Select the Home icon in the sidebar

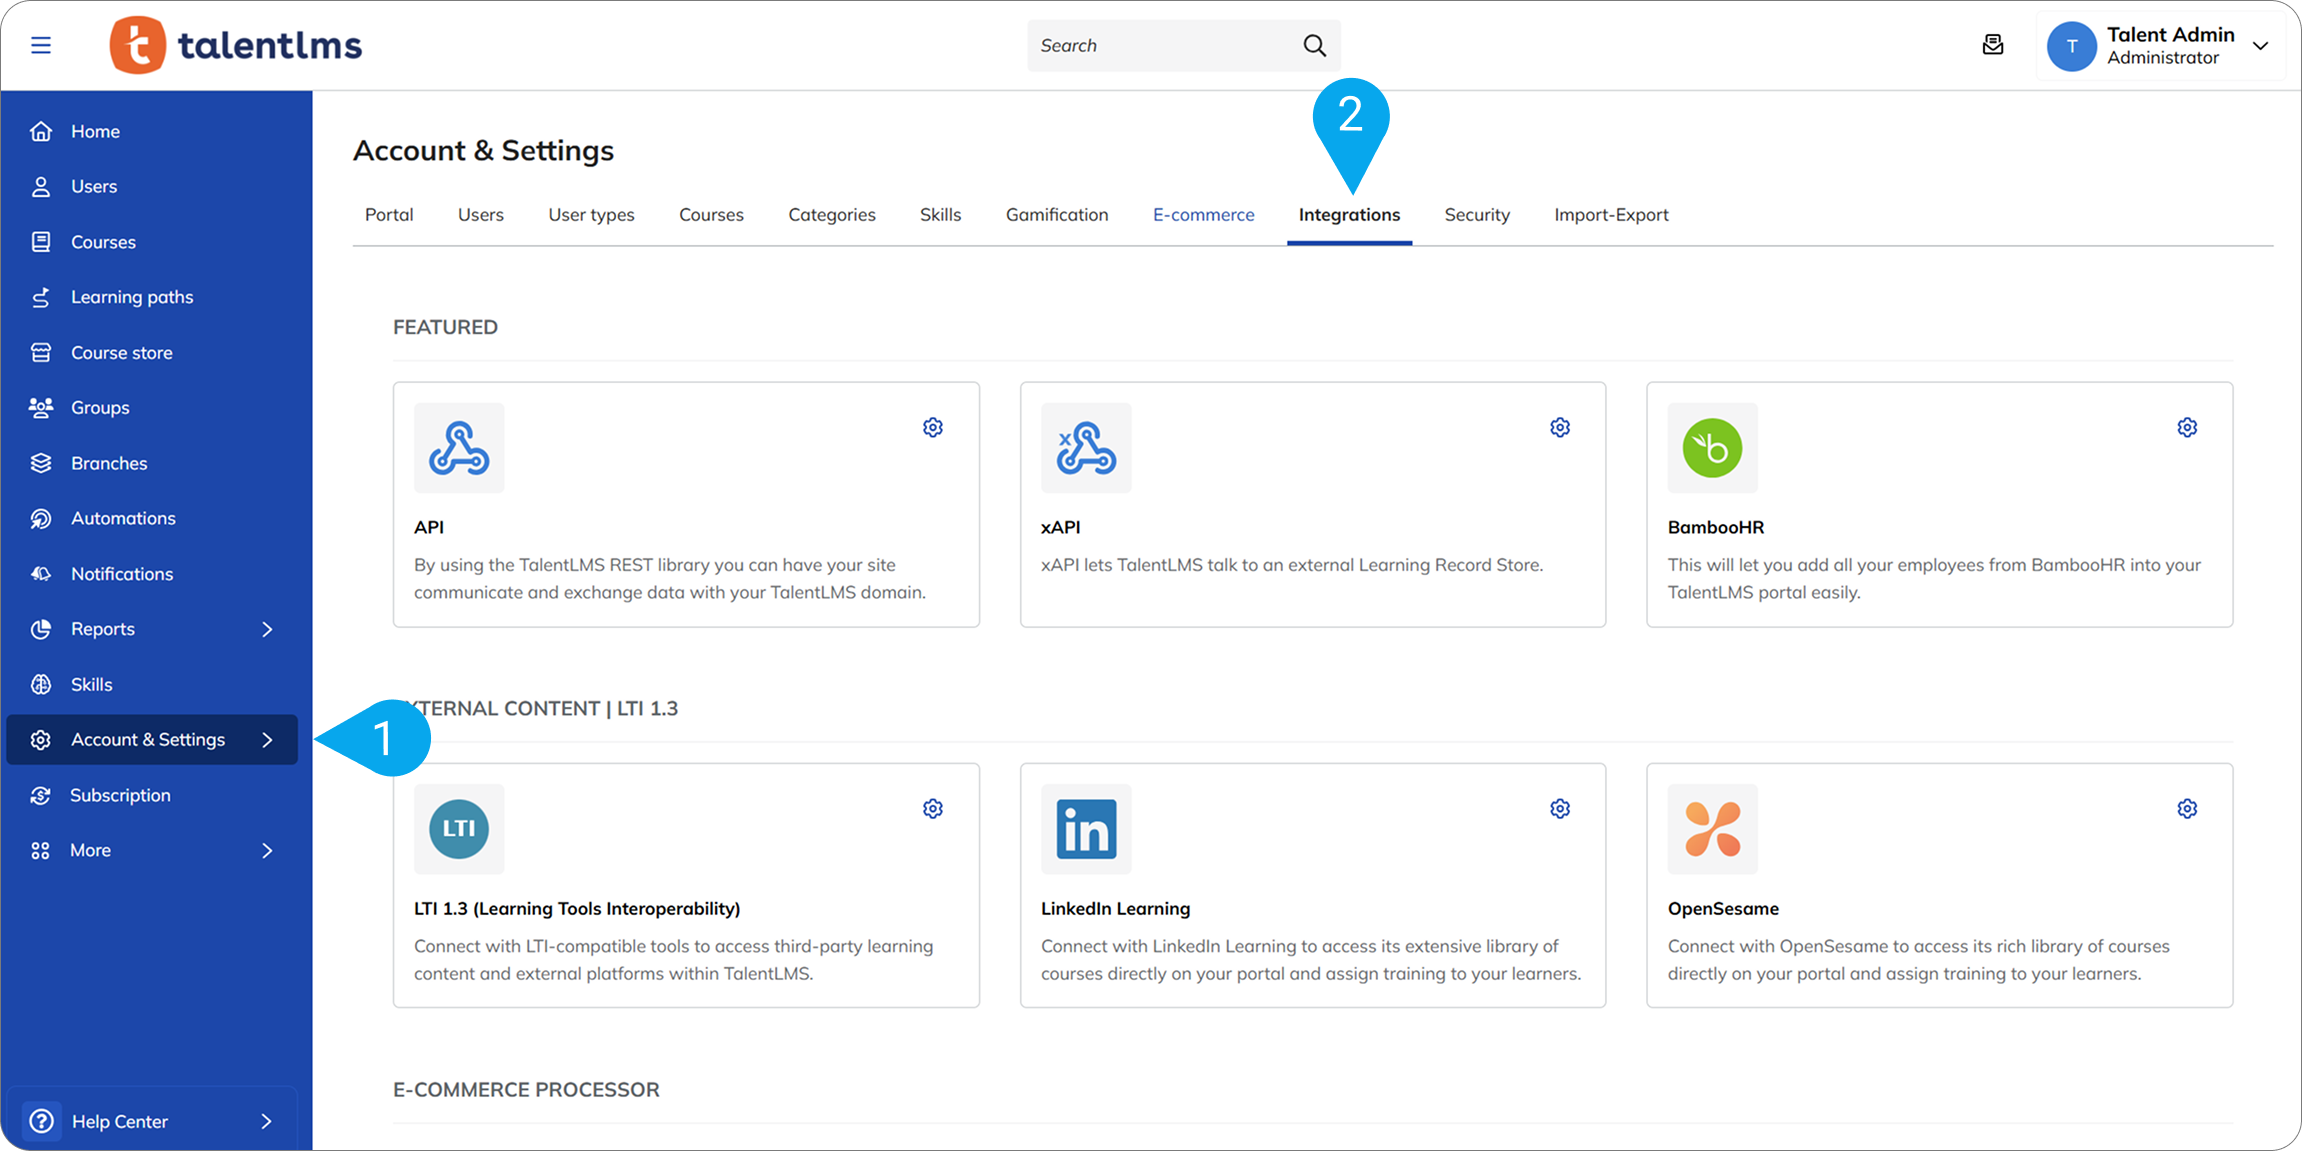pyautogui.click(x=41, y=131)
